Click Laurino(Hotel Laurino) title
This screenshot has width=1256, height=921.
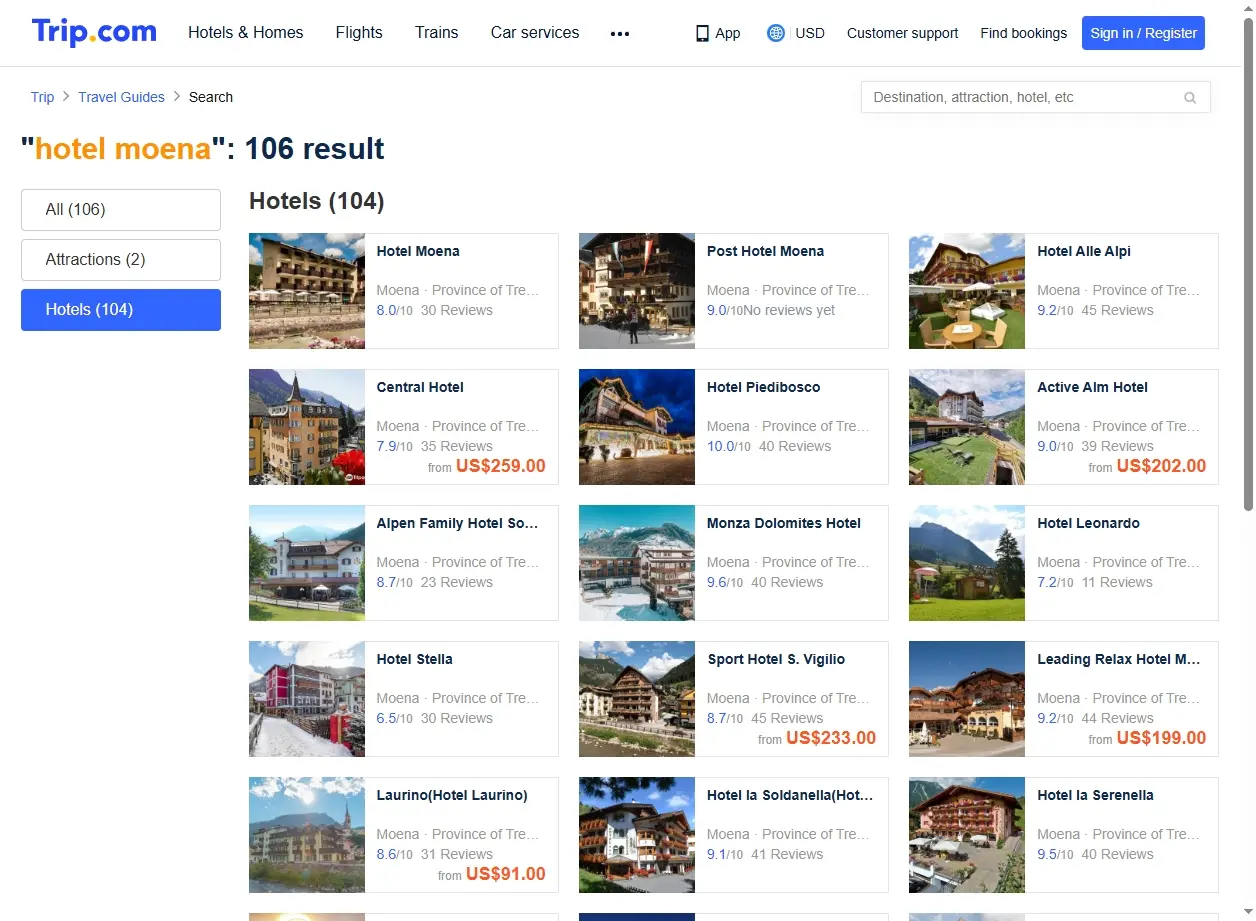click(x=452, y=795)
